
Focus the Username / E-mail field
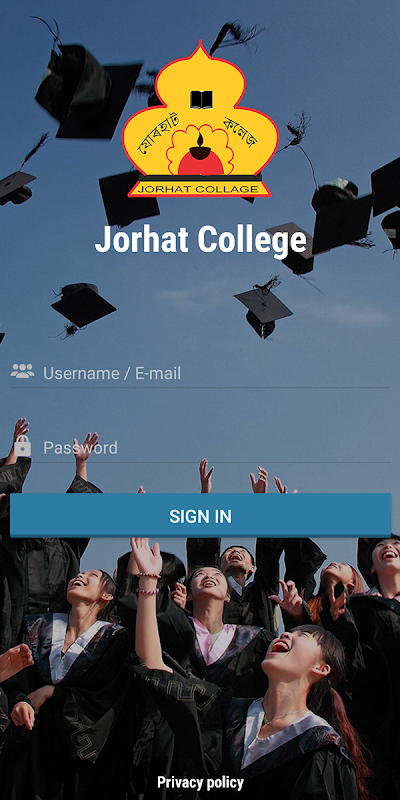pos(200,373)
